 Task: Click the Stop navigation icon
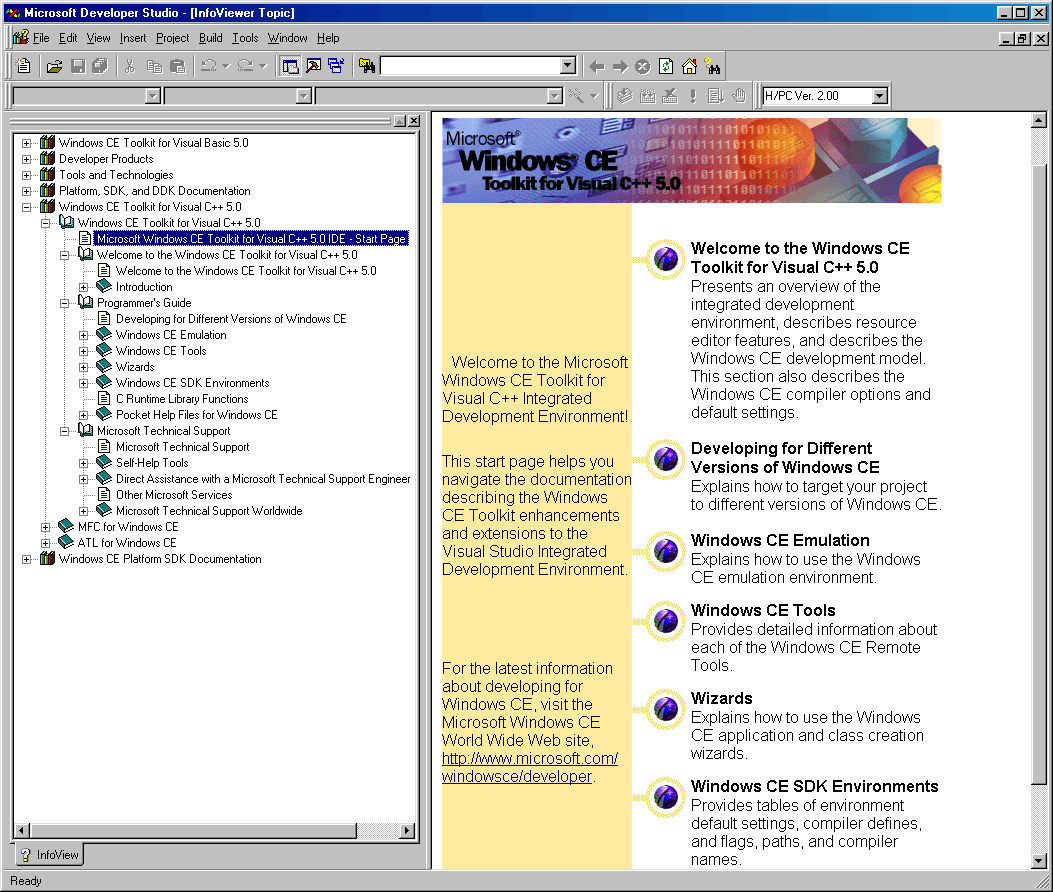tap(643, 66)
